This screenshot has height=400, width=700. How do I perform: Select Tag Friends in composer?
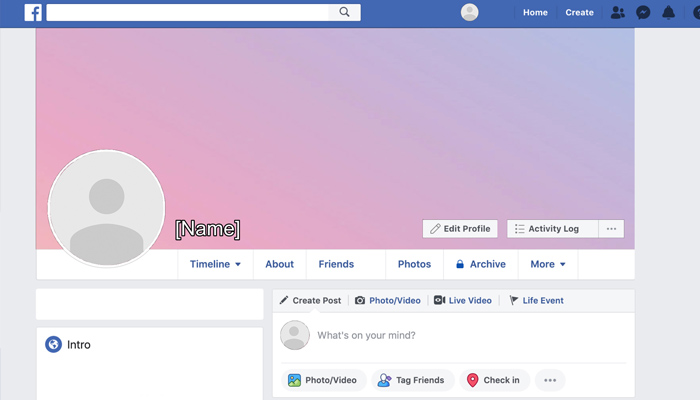[412, 380]
